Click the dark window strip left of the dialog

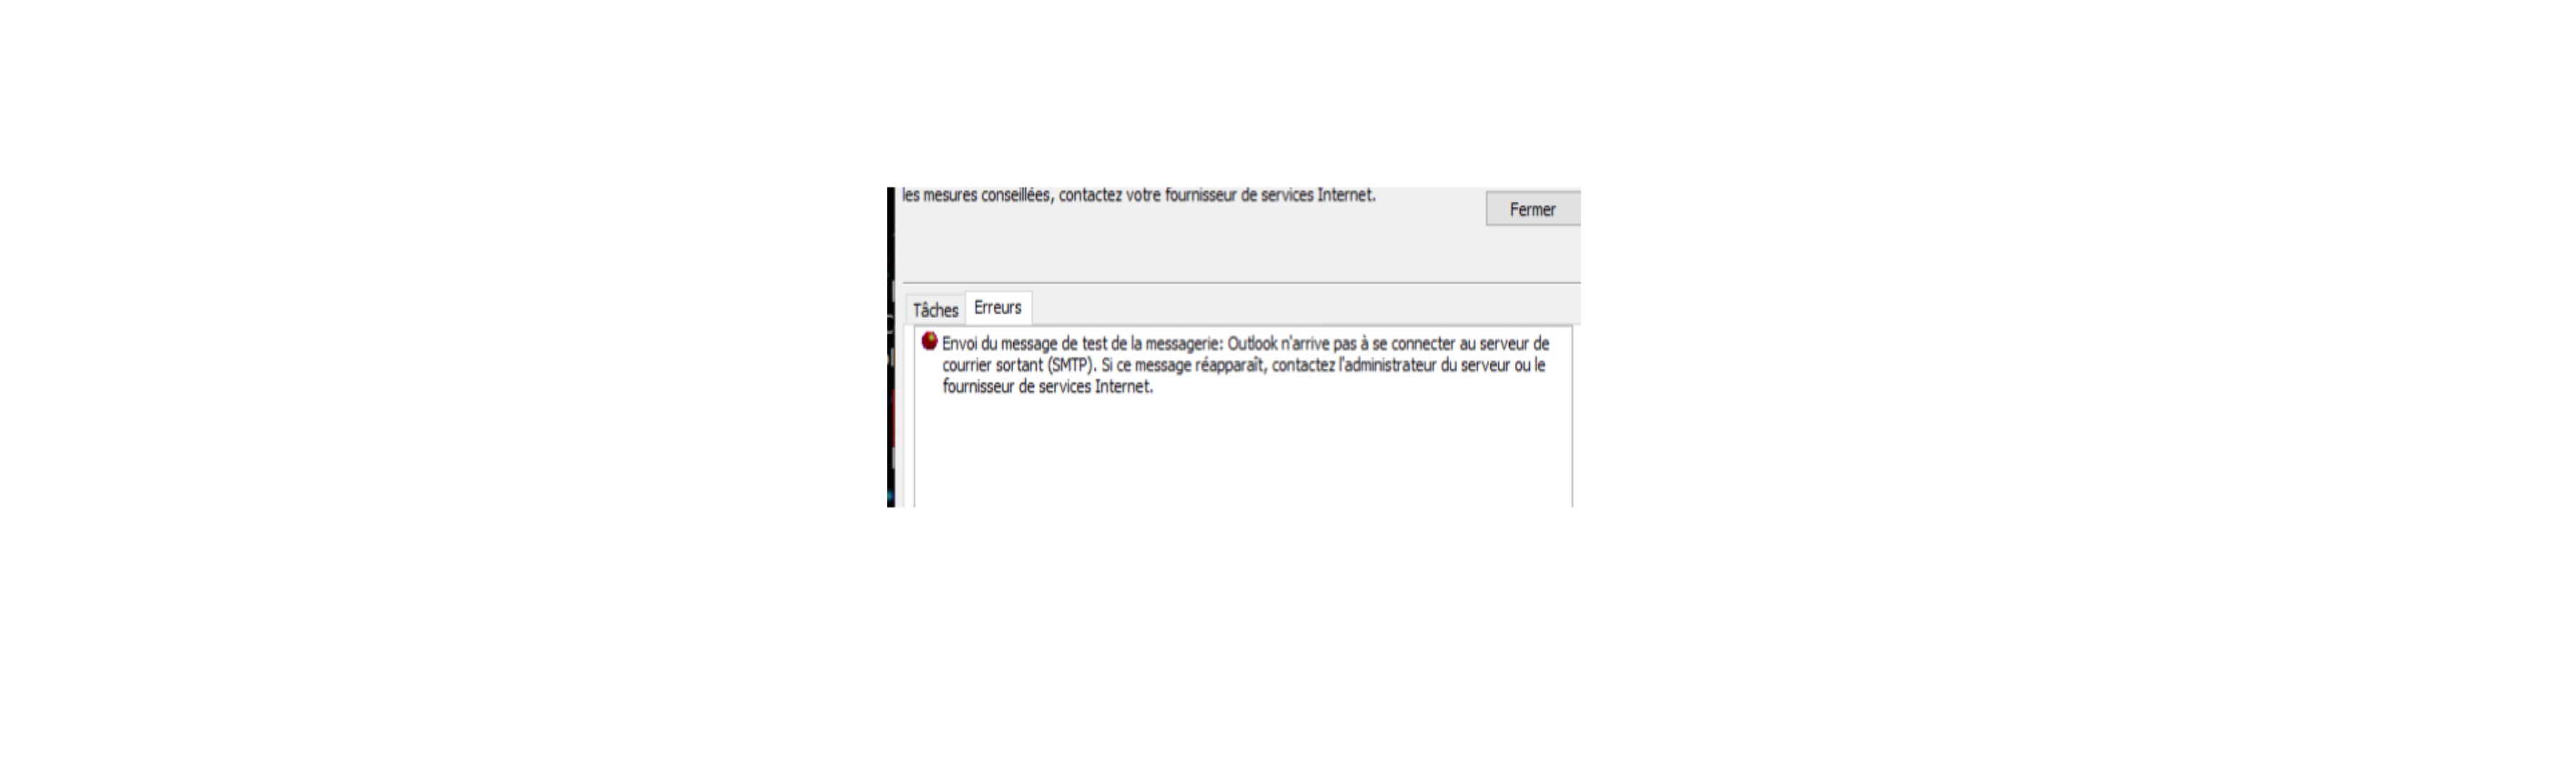click(891, 346)
